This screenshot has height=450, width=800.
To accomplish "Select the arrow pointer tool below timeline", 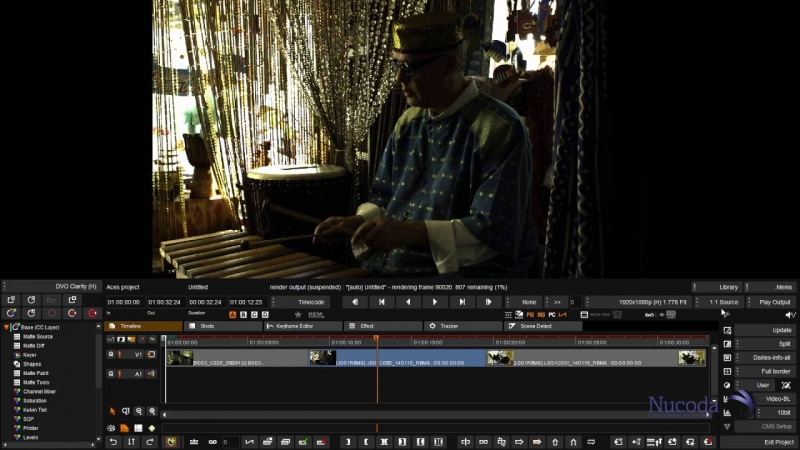I will coord(113,411).
